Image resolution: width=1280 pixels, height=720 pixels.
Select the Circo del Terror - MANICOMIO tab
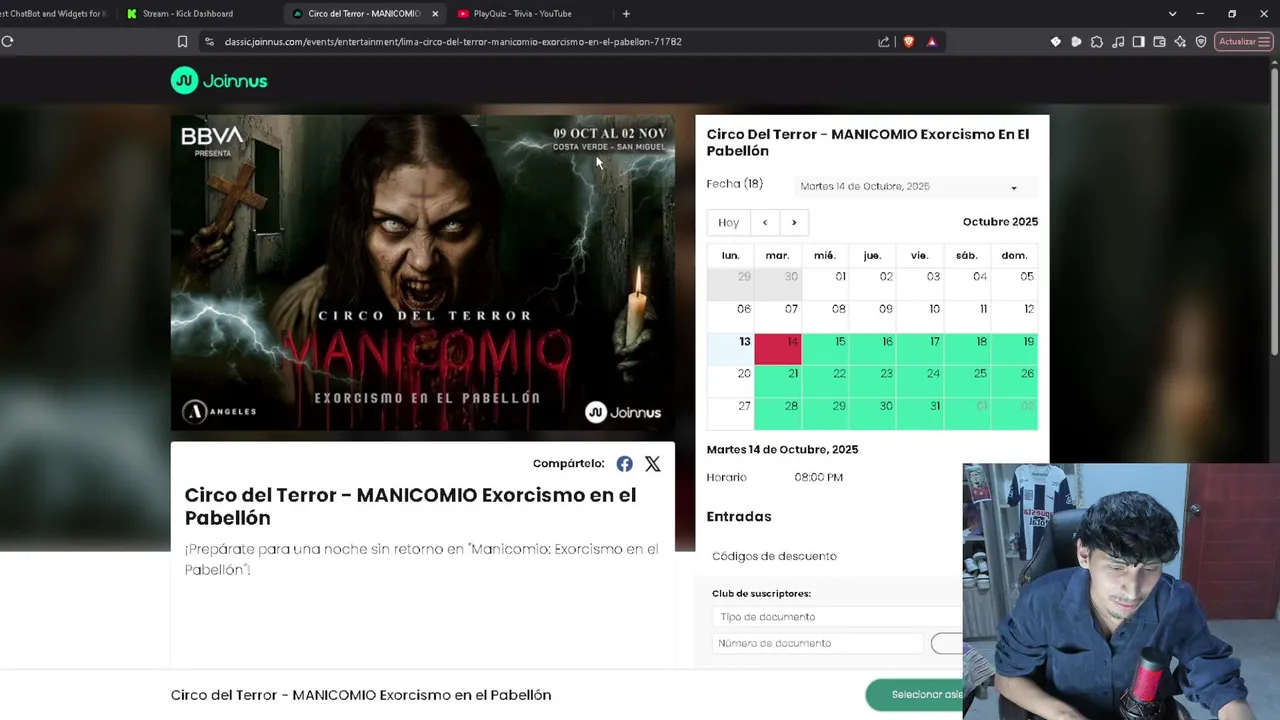(363, 14)
